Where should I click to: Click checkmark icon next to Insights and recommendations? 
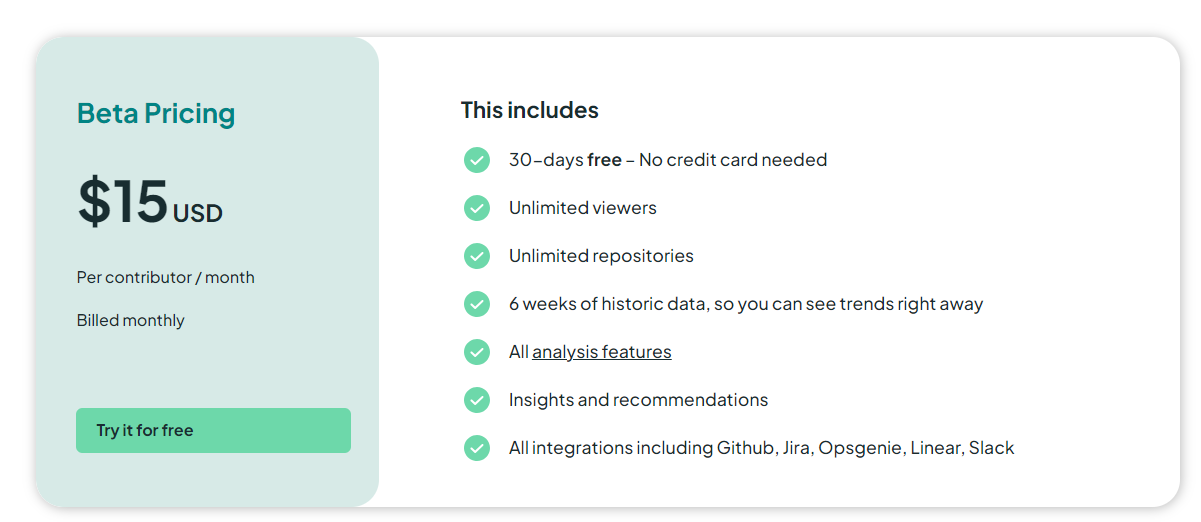(477, 400)
